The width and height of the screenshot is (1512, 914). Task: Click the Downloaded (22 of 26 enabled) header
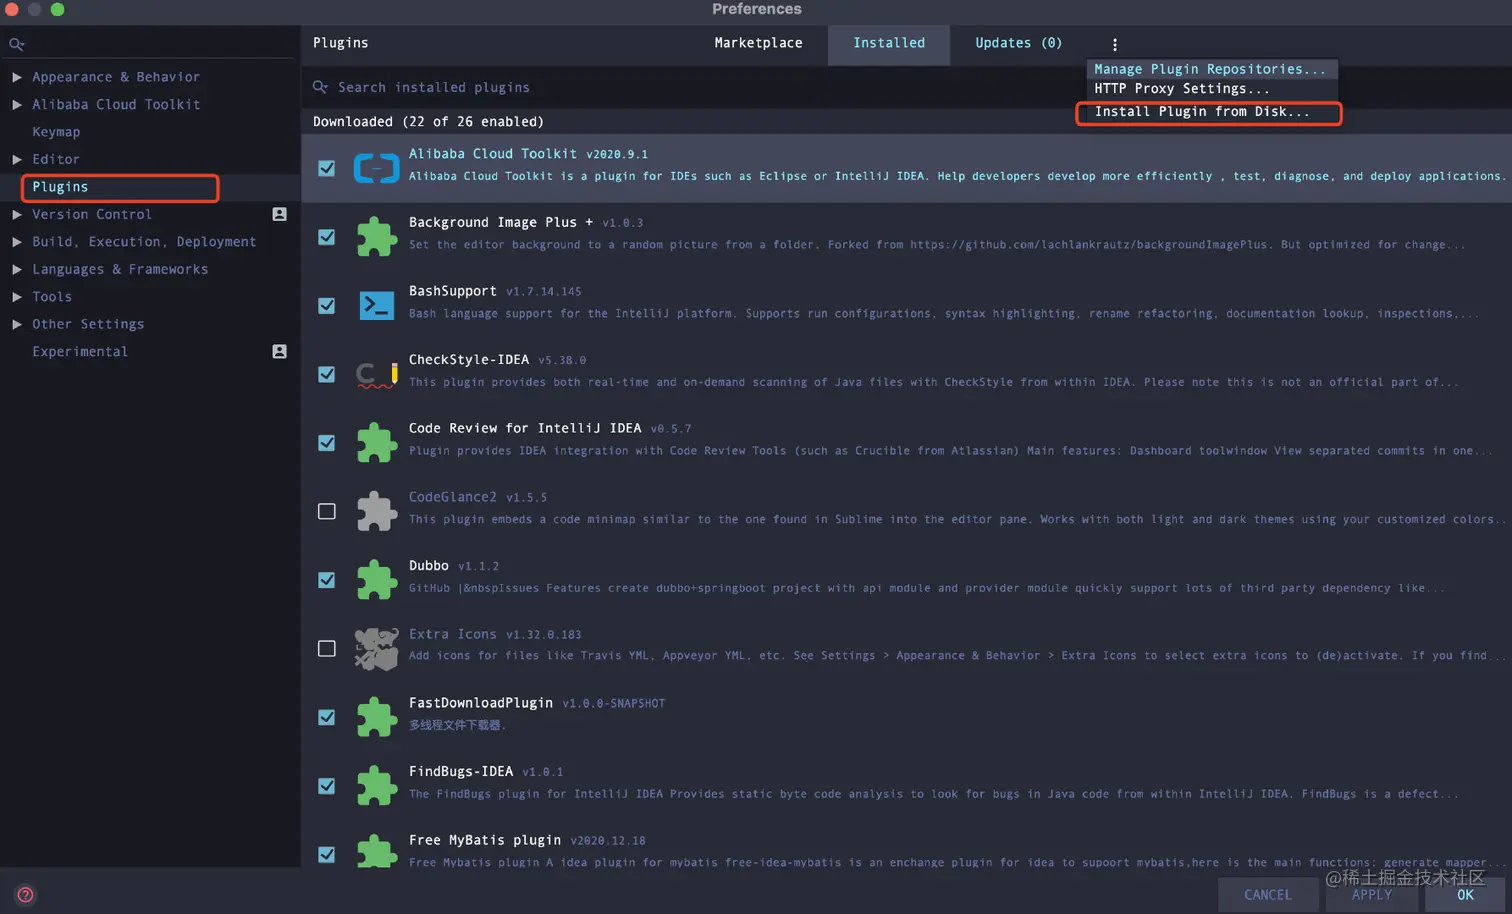428,122
